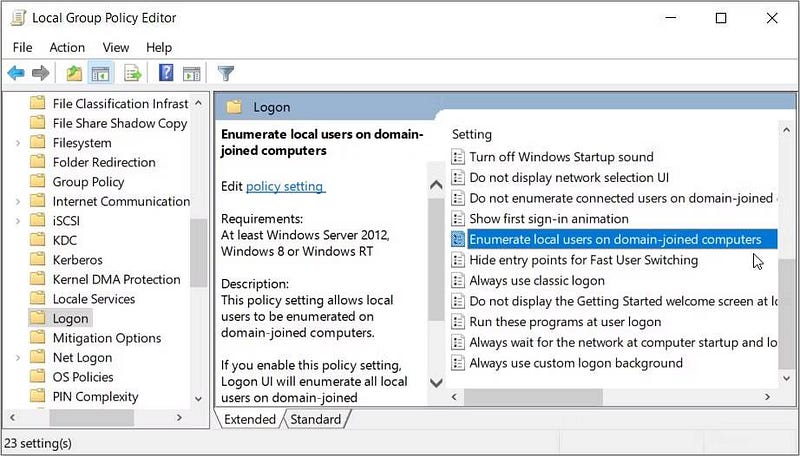This screenshot has height=456, width=800.
Task: Expand the iSCSI tree node
Action: pyautogui.click(x=18, y=221)
